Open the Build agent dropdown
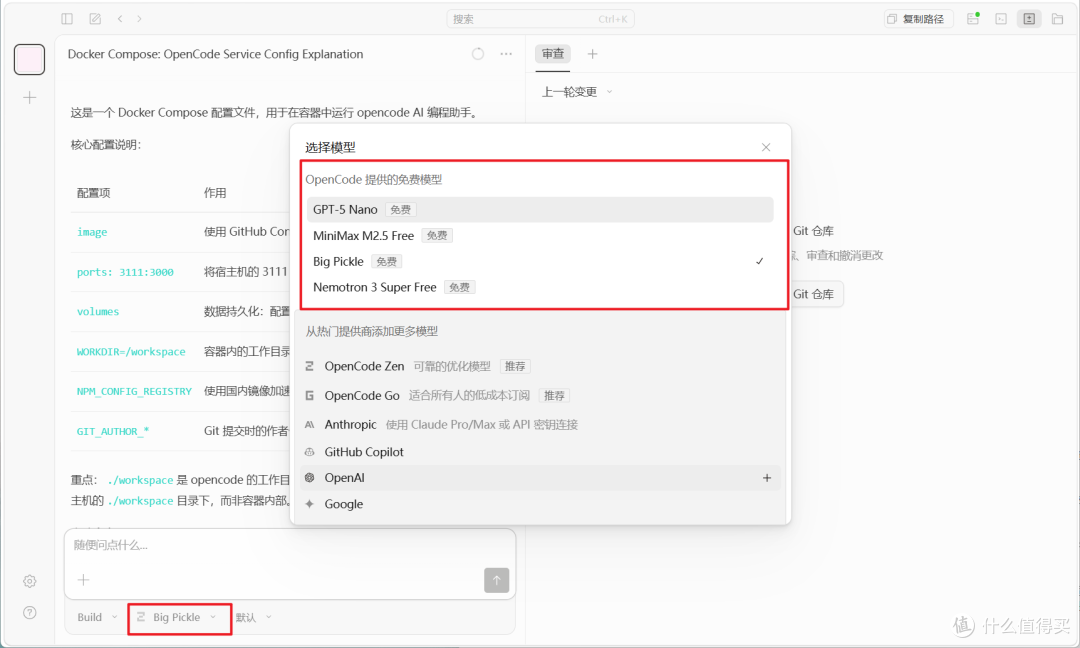The height and width of the screenshot is (648, 1080). (x=97, y=617)
